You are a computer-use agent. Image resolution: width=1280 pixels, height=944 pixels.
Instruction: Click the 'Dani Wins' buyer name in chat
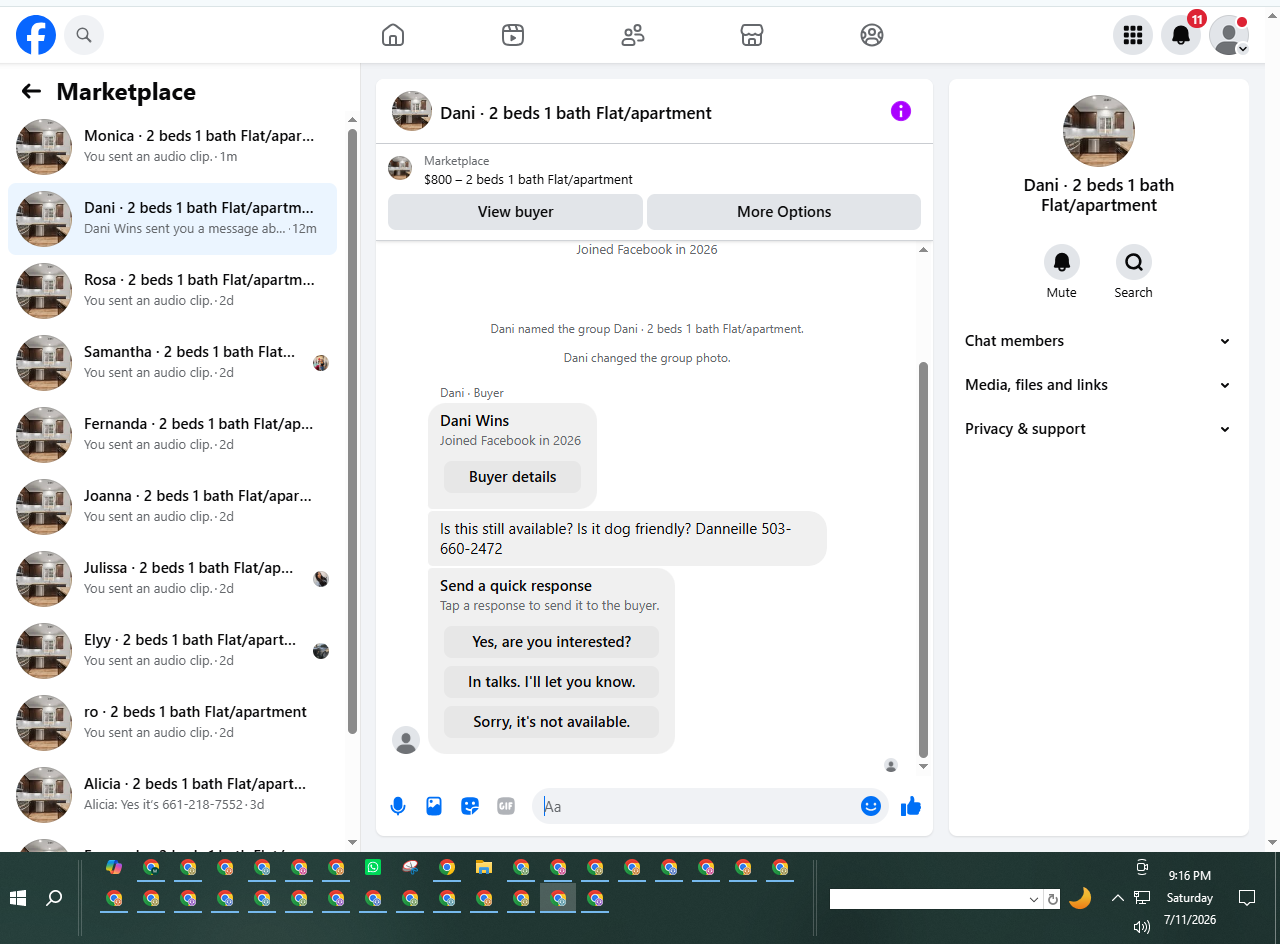[x=475, y=421]
